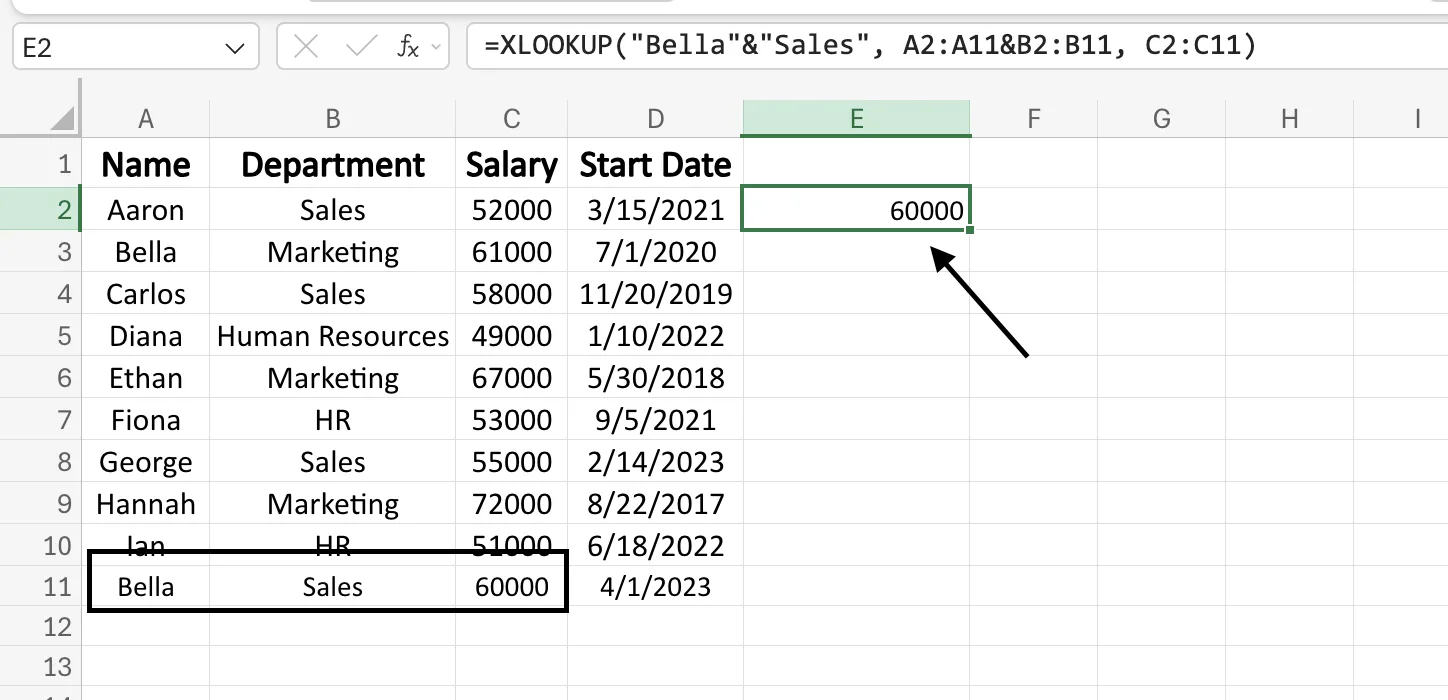Select start date 7/1/2020
The width and height of the screenshot is (1448, 700).
[656, 252]
